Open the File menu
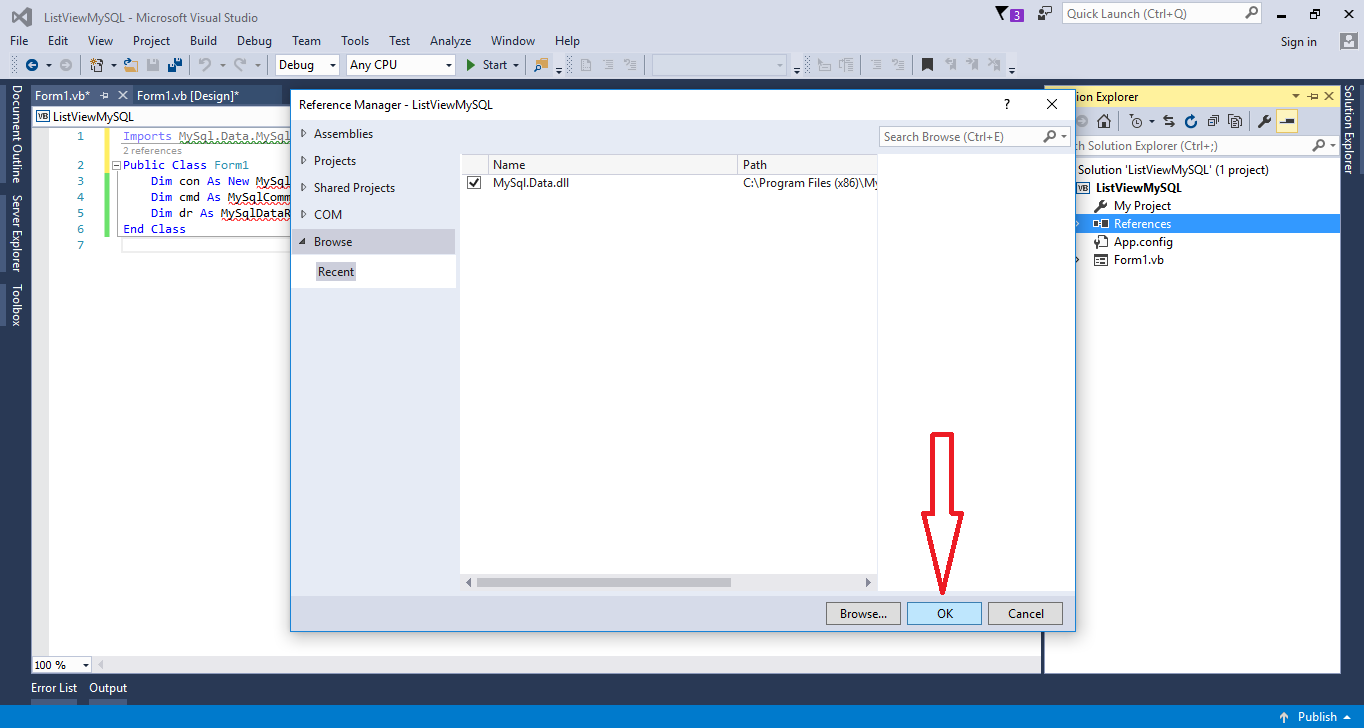 point(19,41)
